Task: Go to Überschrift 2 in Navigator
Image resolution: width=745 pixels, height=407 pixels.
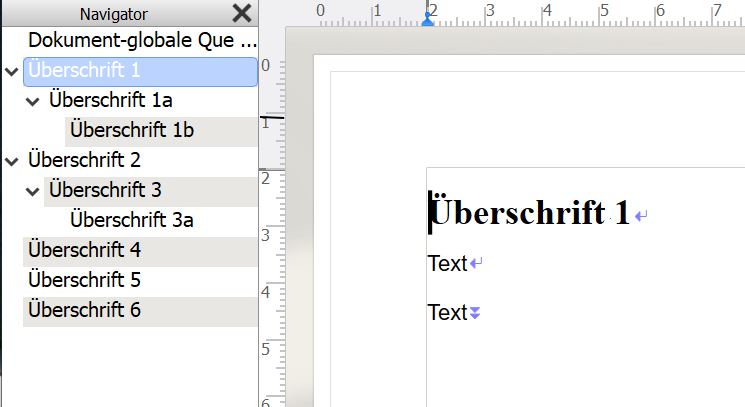Action: 85,160
